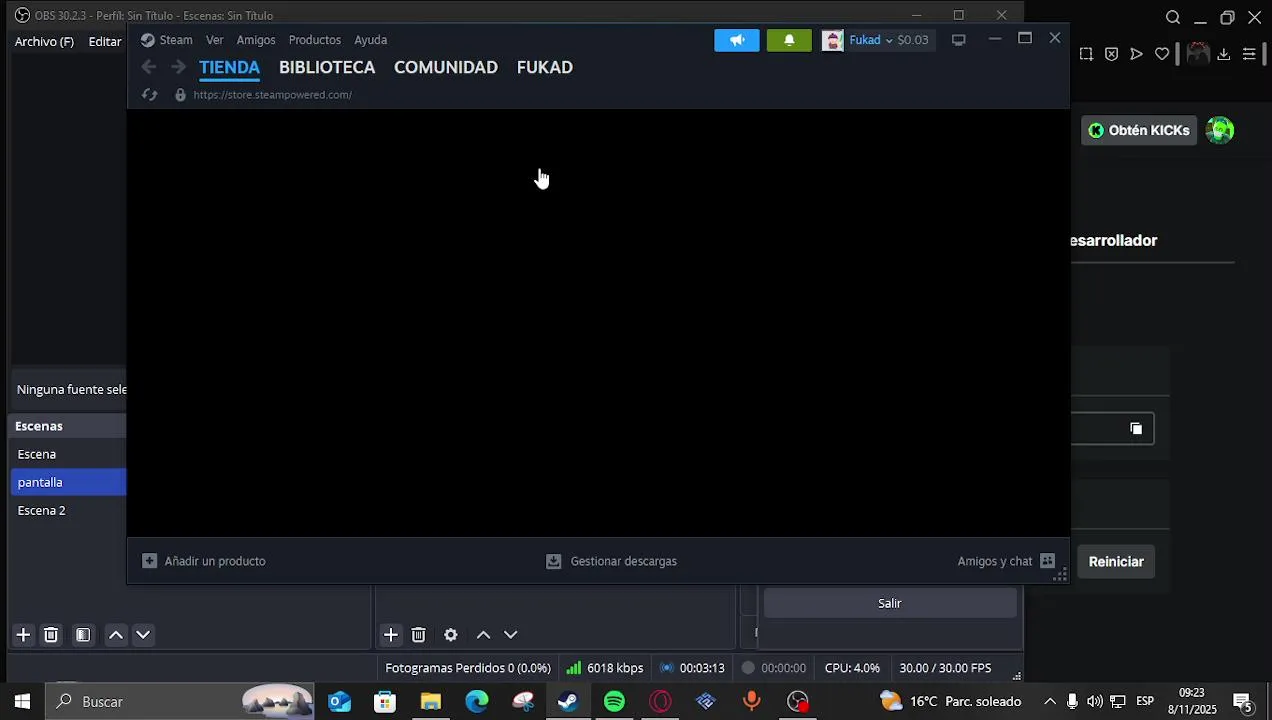
Task: Open the browser downloads icon
Action: [x=1223, y=54]
